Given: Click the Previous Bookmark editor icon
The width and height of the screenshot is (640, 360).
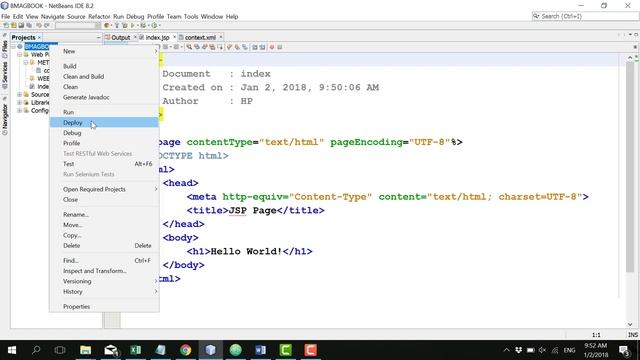Looking at the screenshot, I should [x=229, y=47].
